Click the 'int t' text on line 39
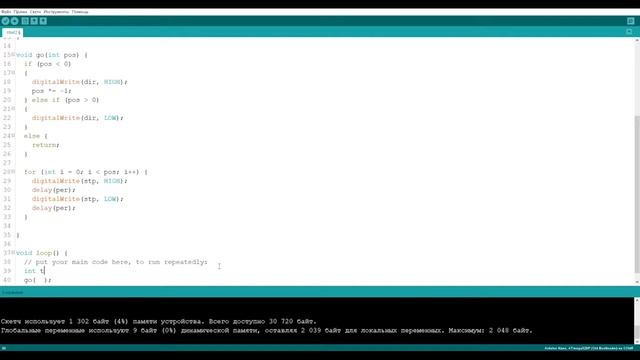 point(34,271)
